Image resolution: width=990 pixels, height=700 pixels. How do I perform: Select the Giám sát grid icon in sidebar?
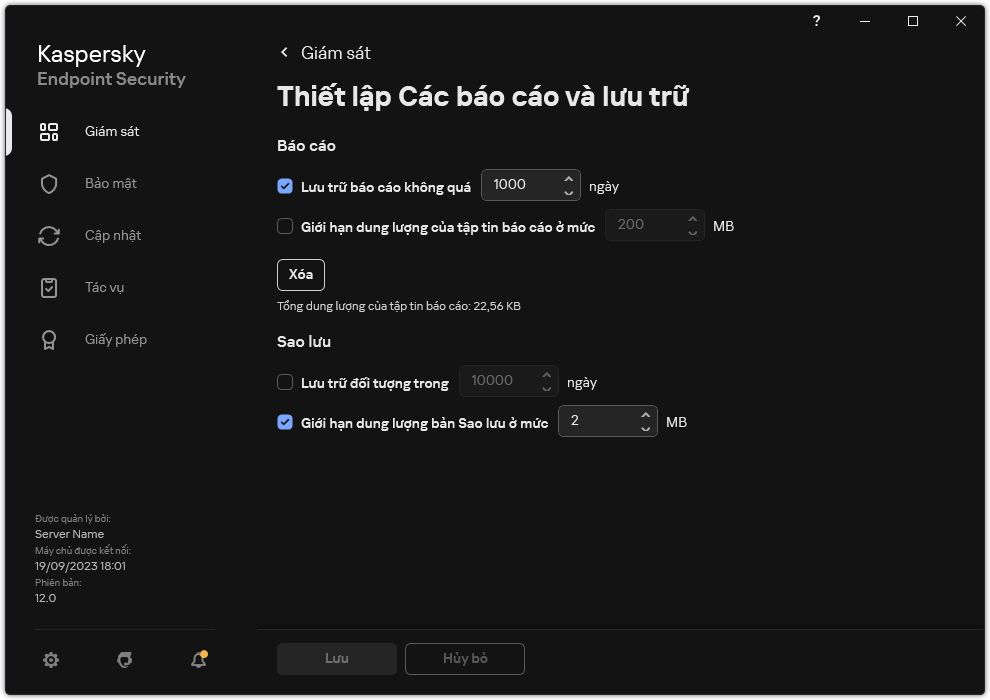[48, 131]
